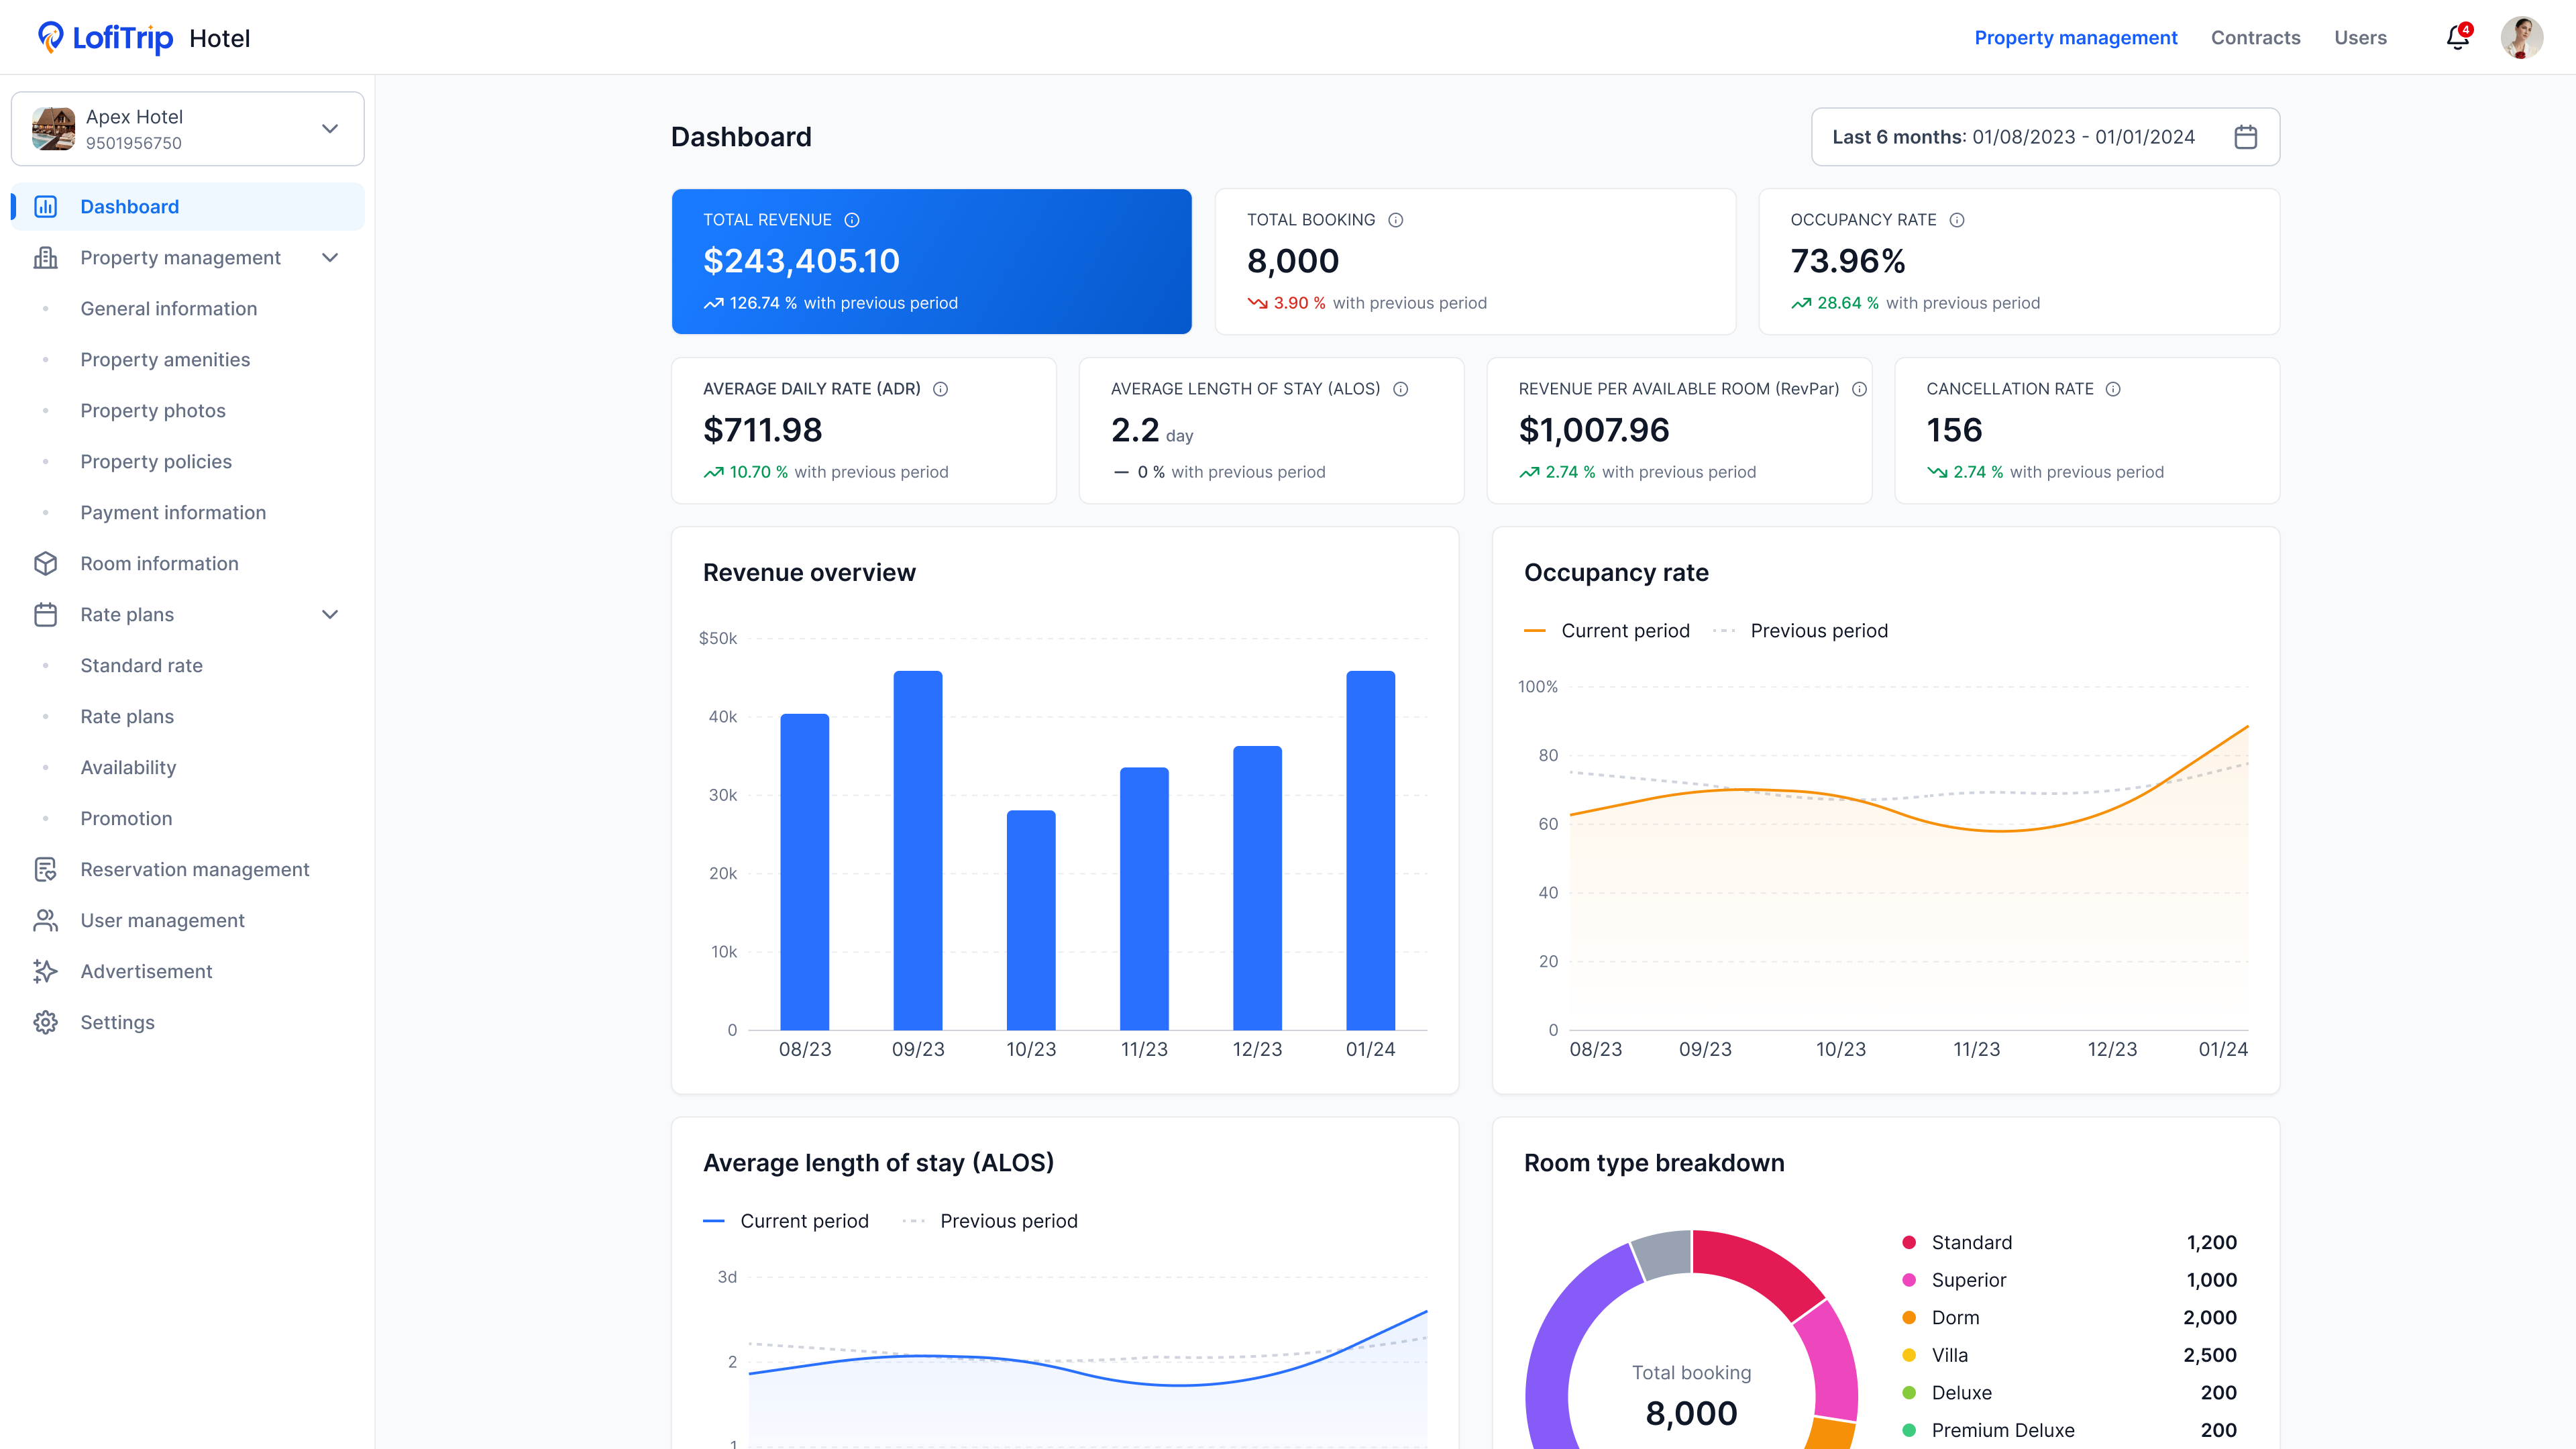
Task: Click the Dashboard chart icon in sidebar
Action: (x=46, y=207)
